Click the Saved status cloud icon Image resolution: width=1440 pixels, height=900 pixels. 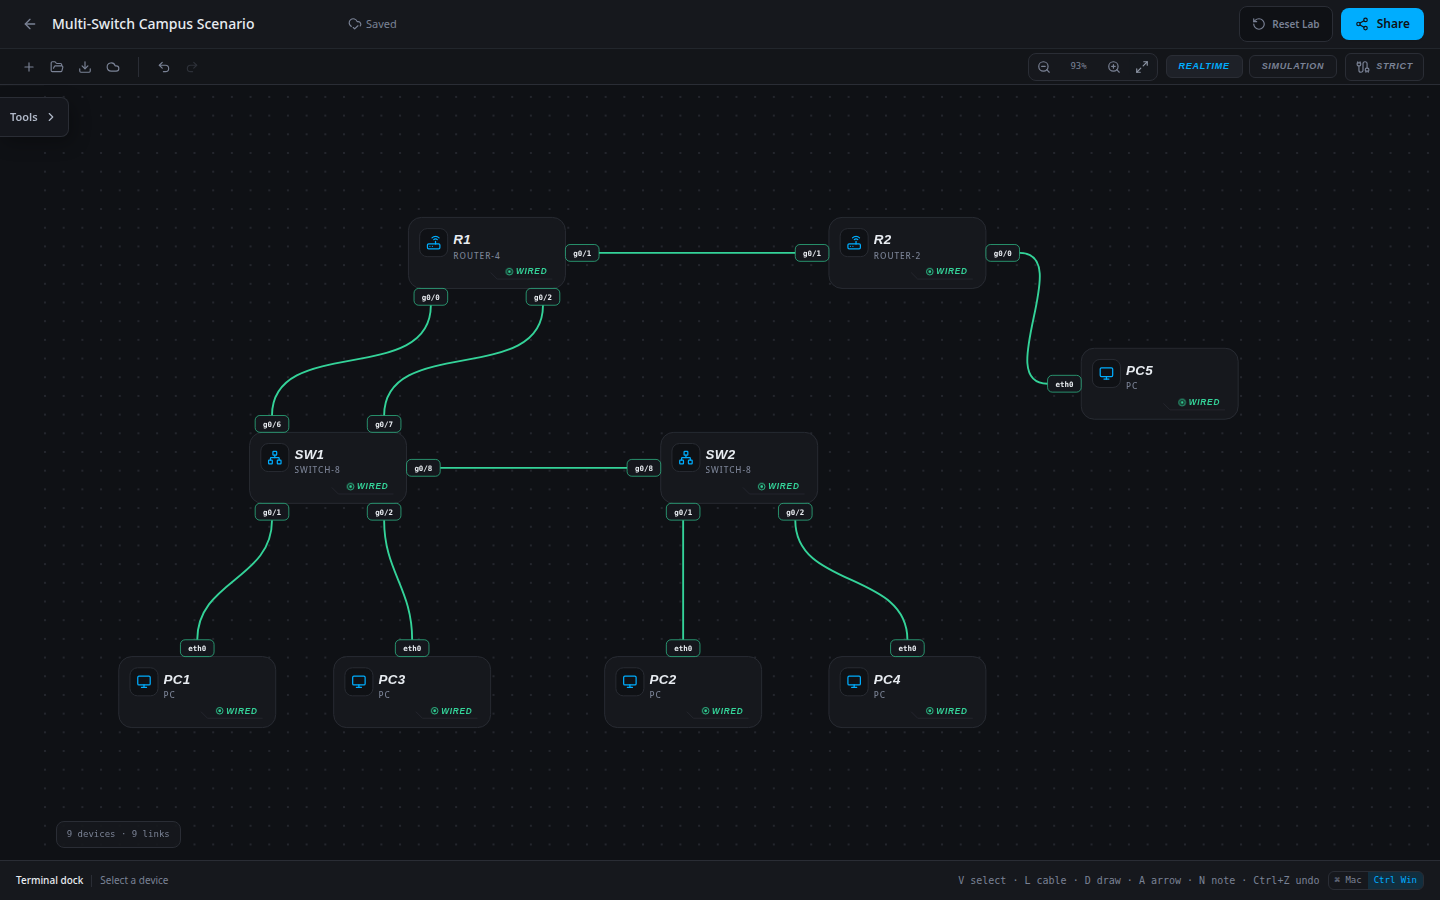pos(354,24)
